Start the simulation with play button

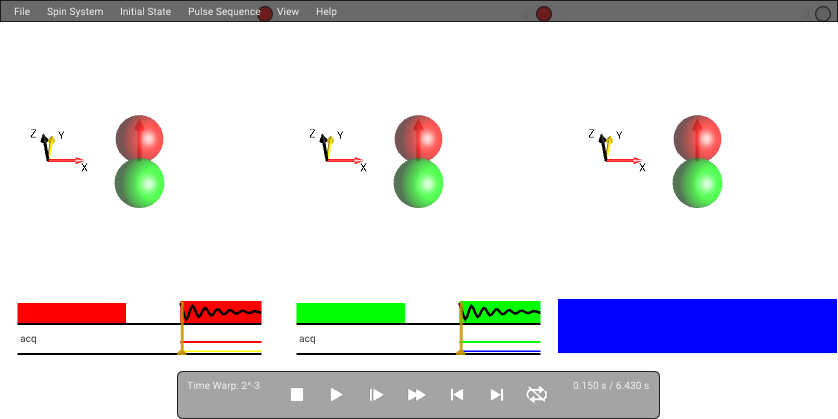337,395
